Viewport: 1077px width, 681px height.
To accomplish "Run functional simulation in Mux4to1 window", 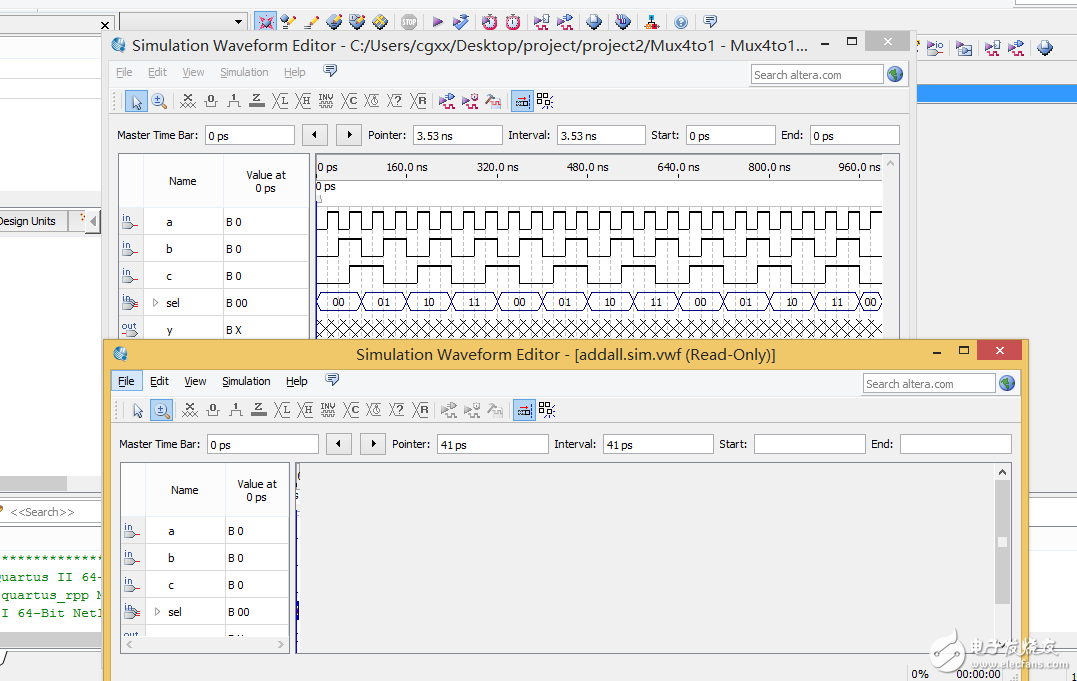I will 446,101.
